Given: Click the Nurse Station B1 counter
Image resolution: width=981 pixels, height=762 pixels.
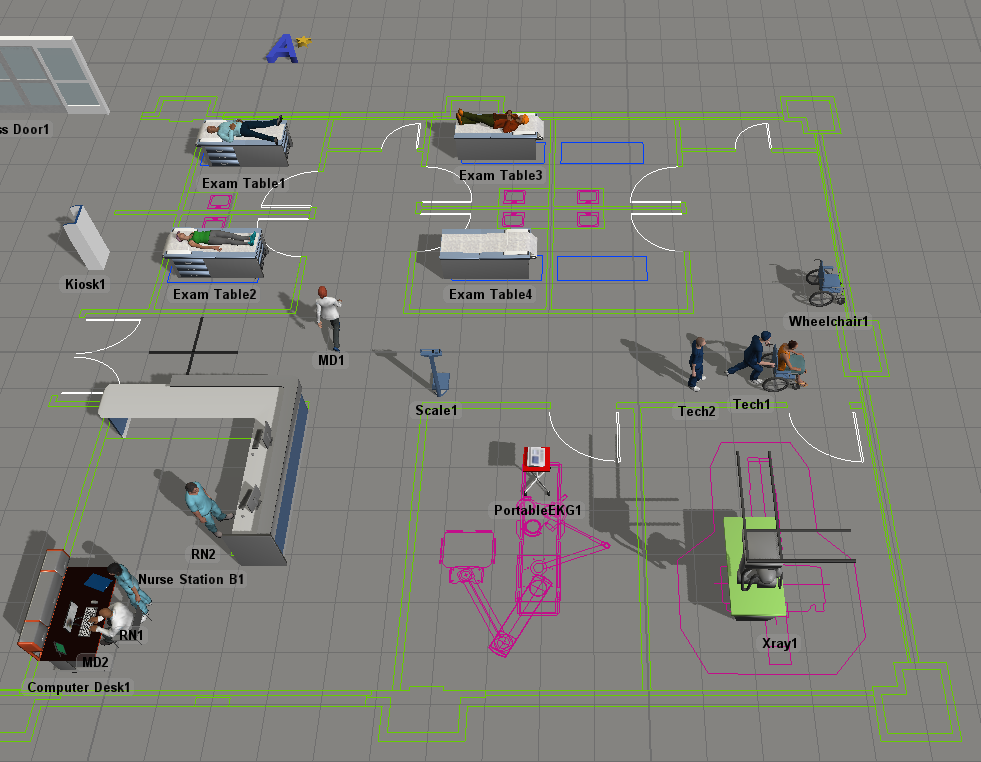Looking at the screenshot, I should coord(272,470).
